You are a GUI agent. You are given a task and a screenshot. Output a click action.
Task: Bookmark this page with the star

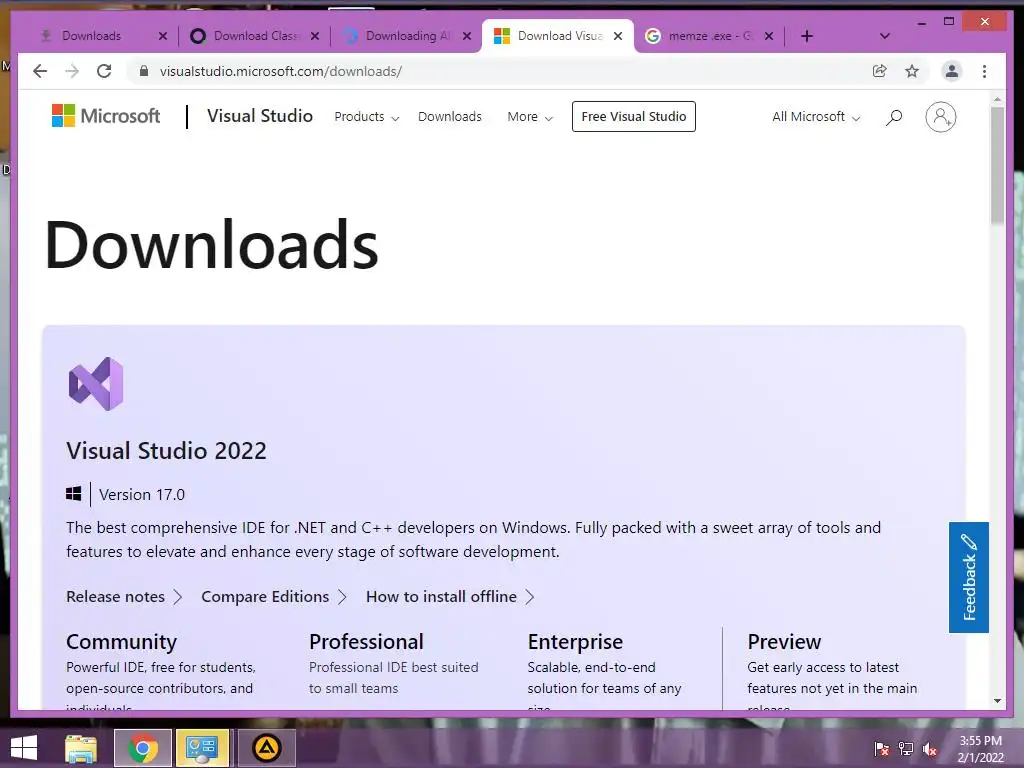pos(912,71)
